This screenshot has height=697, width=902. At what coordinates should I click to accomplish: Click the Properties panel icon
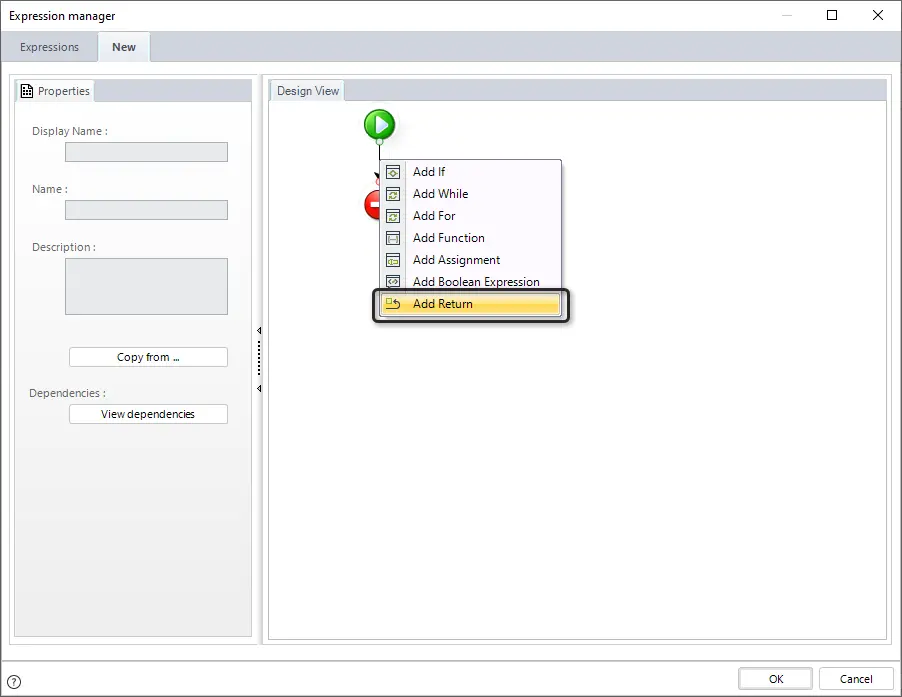point(26,91)
